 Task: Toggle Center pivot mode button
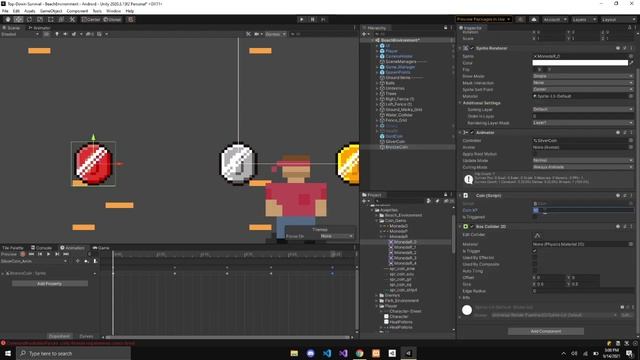[x=91, y=19]
